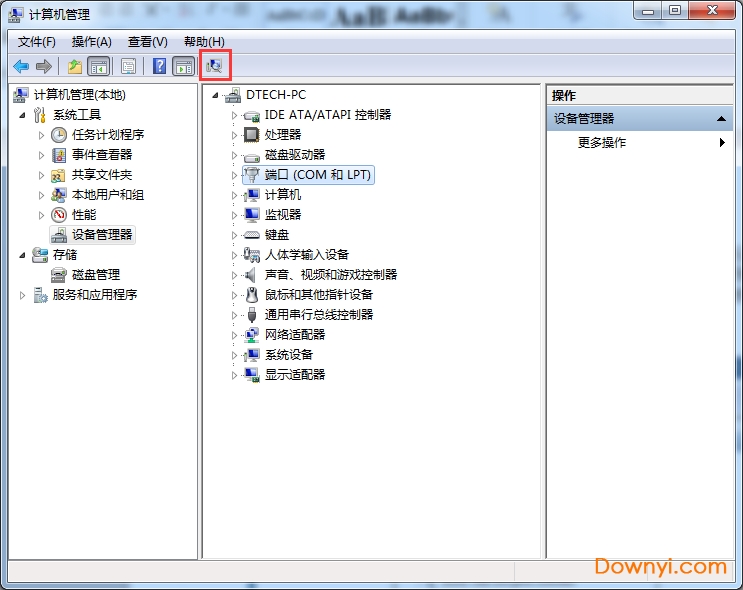This screenshot has height=590, width=743.
Task: Click 磁盘驱动器 drive icon
Action: [x=252, y=156]
